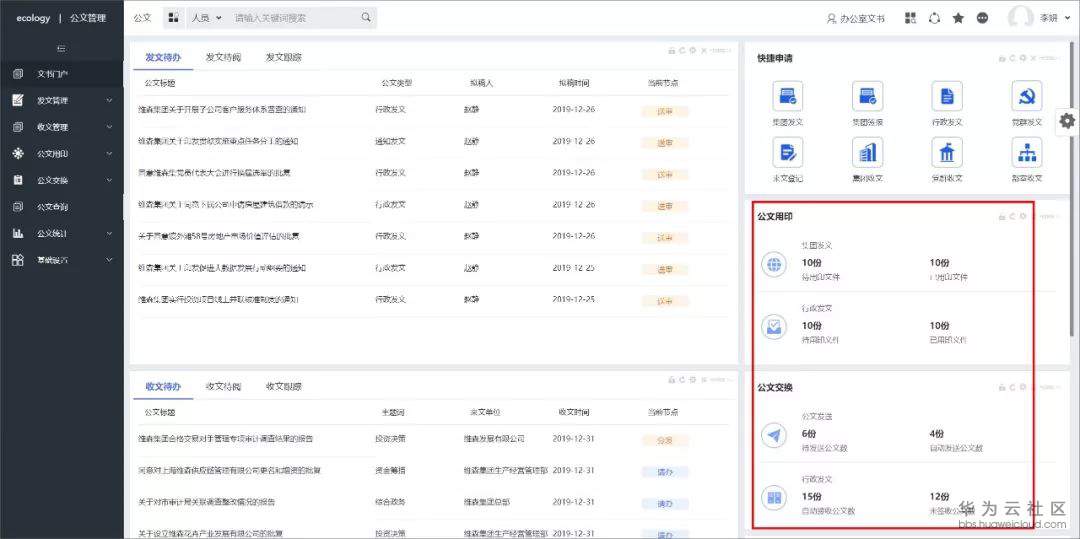Click the 12份 count in 公文交换
The width and height of the screenshot is (1080, 539).
(939, 496)
